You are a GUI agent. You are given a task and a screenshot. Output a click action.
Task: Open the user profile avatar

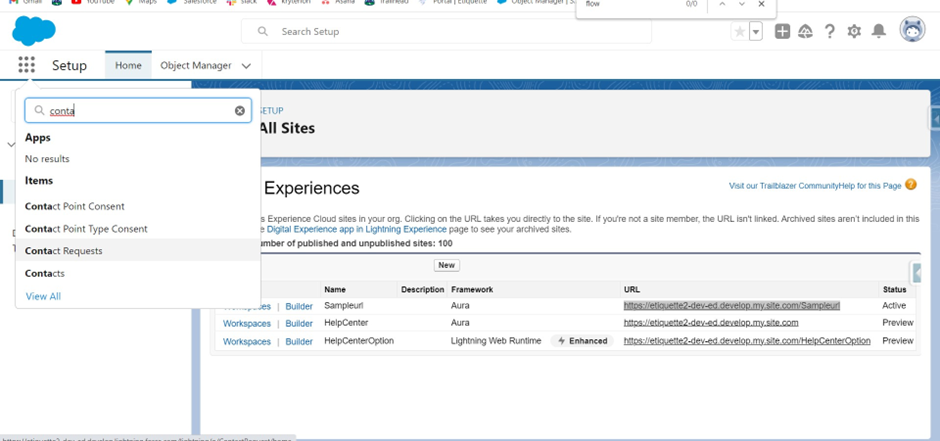pyautogui.click(x=912, y=29)
